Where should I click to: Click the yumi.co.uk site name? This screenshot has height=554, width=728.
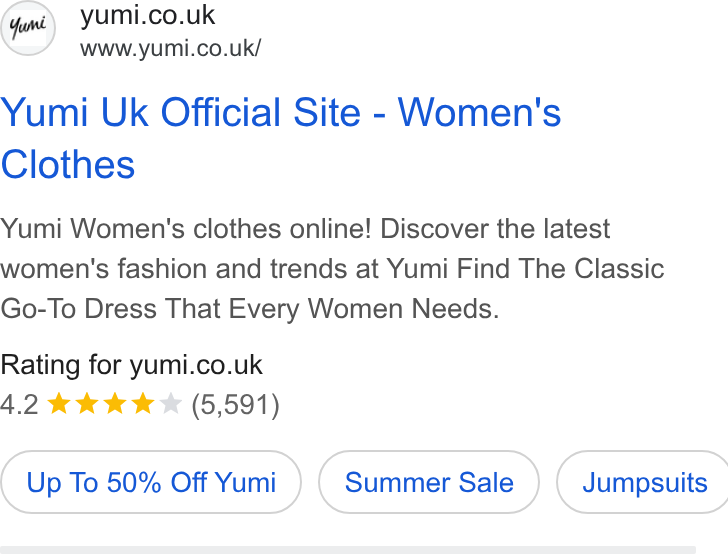click(x=147, y=15)
